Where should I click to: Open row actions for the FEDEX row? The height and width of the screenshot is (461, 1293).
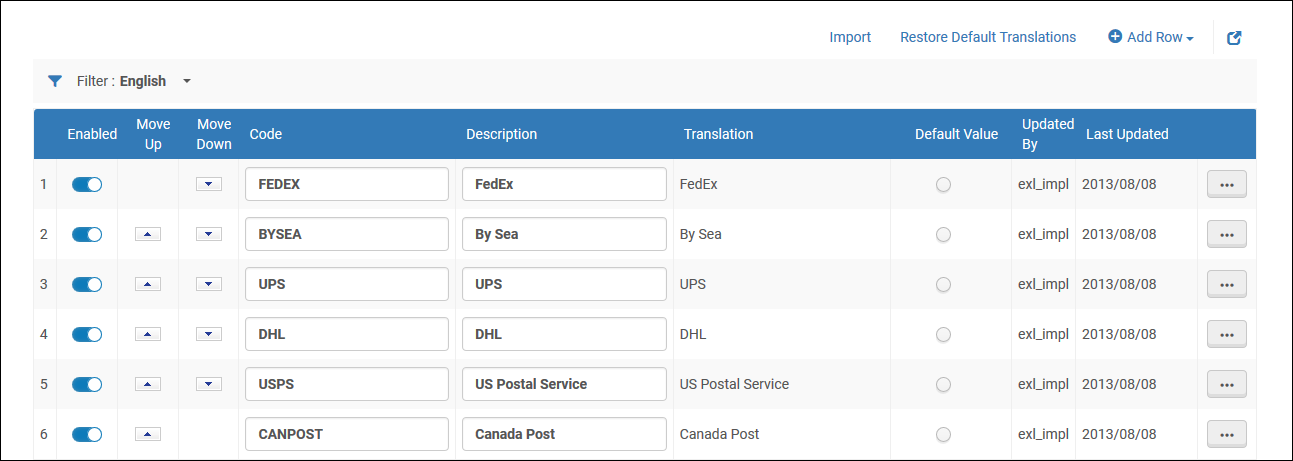point(1226,184)
